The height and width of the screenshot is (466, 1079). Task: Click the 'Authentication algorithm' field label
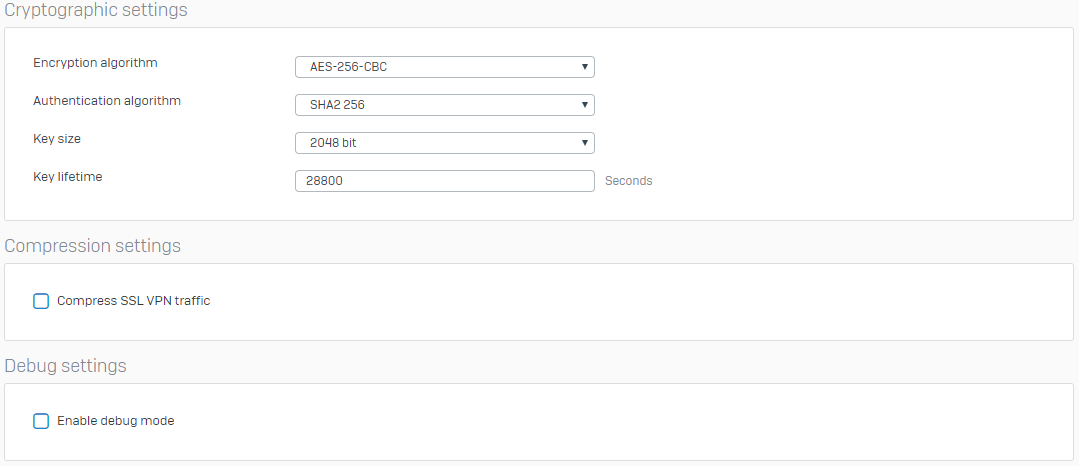point(107,101)
